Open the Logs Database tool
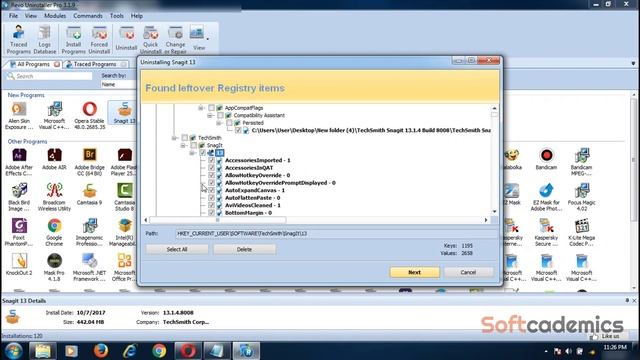Viewport: 640px width, 360px height. pyautogui.click(x=44, y=39)
